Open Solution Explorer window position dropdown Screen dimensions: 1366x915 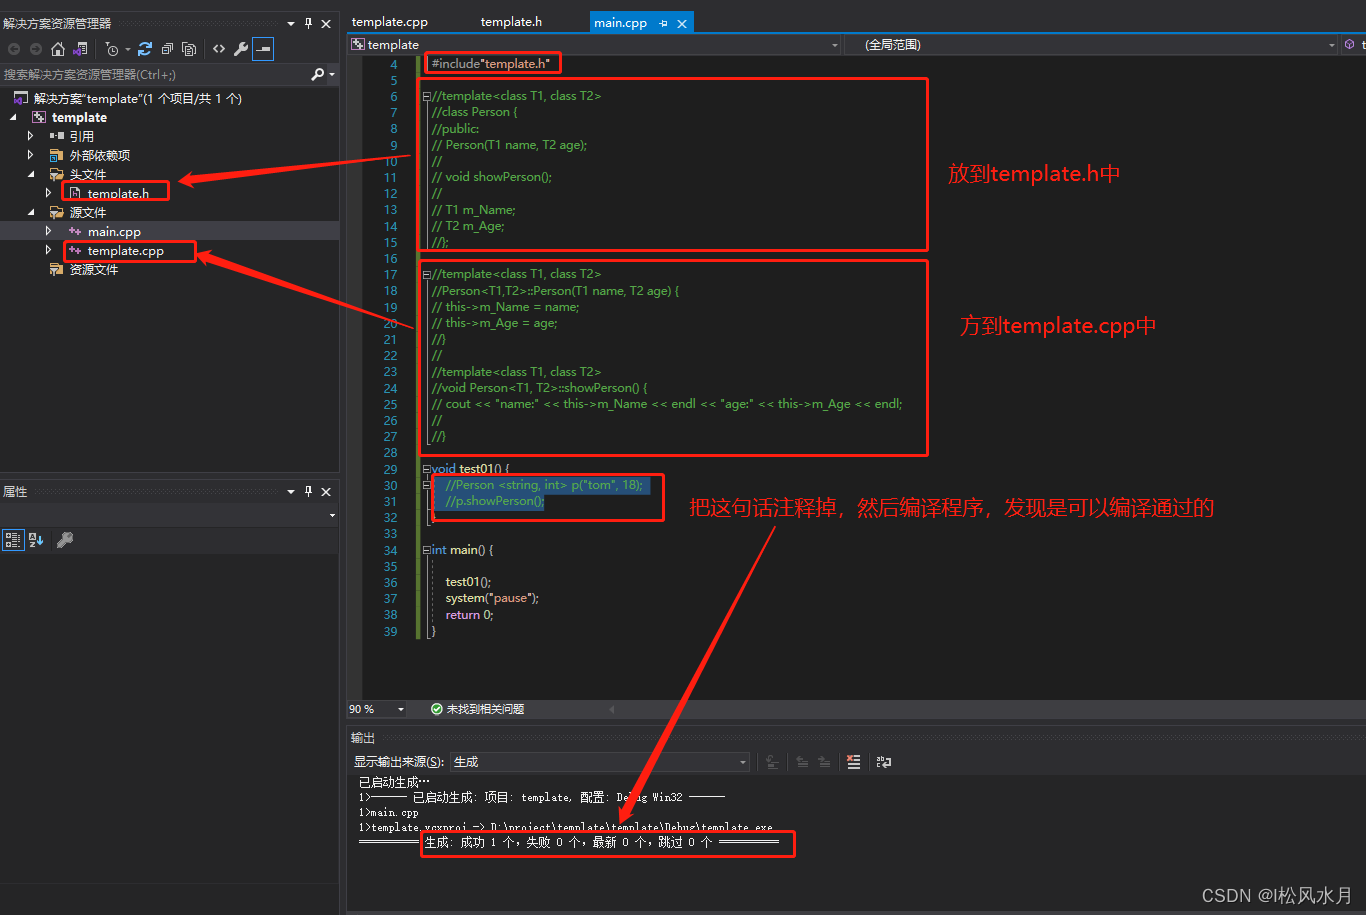pyautogui.click(x=291, y=23)
